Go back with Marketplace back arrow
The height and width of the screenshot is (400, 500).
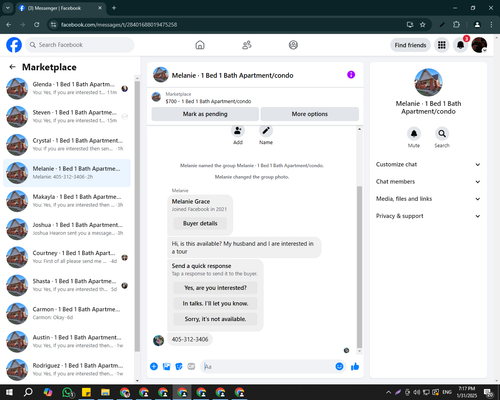[x=12, y=67]
